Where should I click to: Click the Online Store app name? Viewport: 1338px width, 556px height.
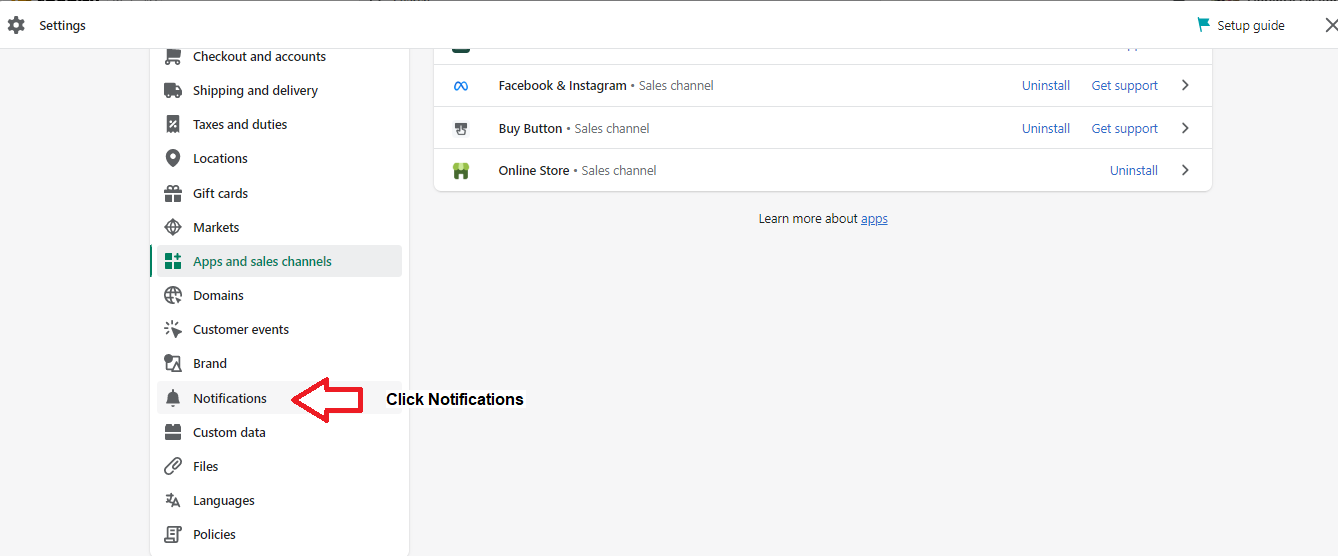pos(534,171)
